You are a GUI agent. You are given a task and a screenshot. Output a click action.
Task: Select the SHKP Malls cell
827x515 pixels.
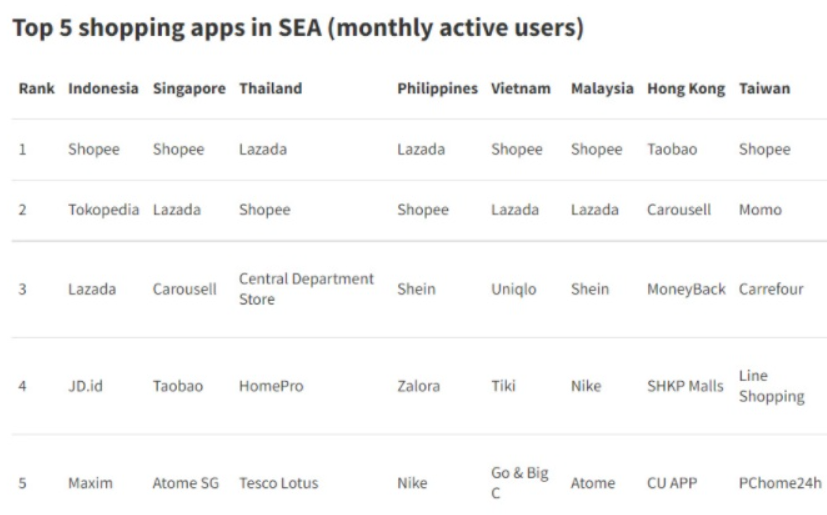click(x=685, y=386)
